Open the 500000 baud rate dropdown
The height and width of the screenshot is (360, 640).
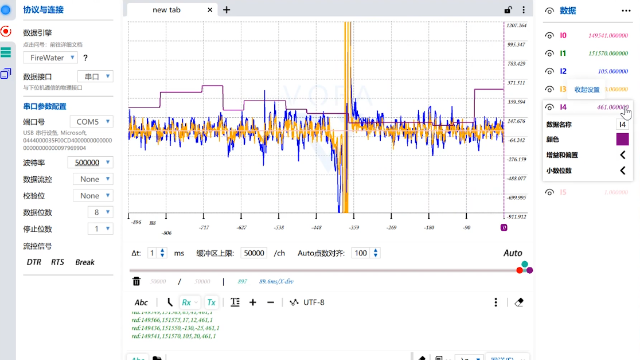pos(90,162)
